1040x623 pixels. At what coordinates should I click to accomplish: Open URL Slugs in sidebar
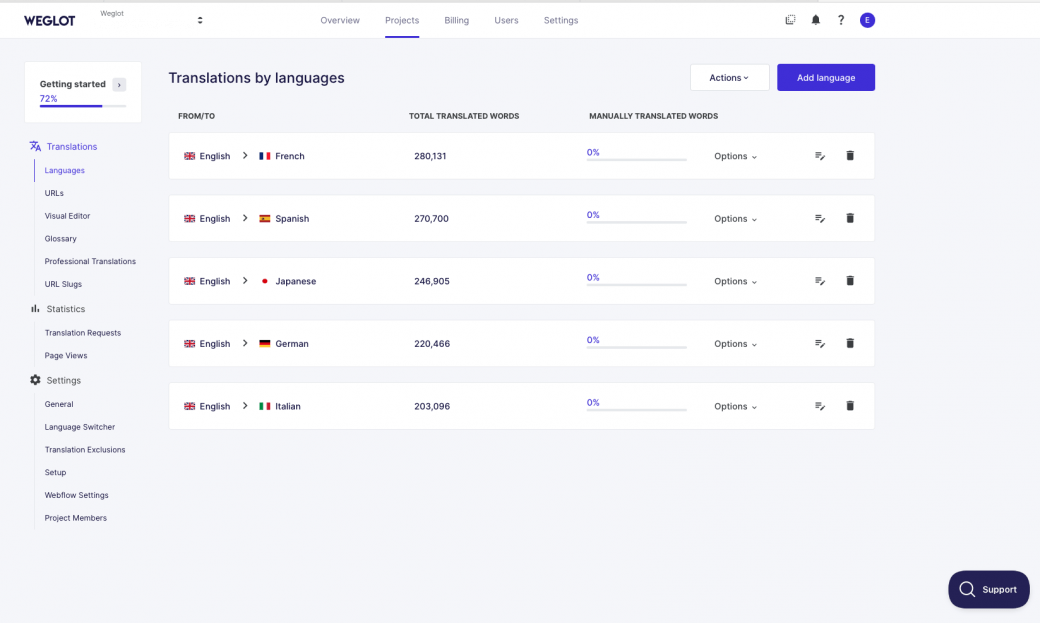point(63,284)
